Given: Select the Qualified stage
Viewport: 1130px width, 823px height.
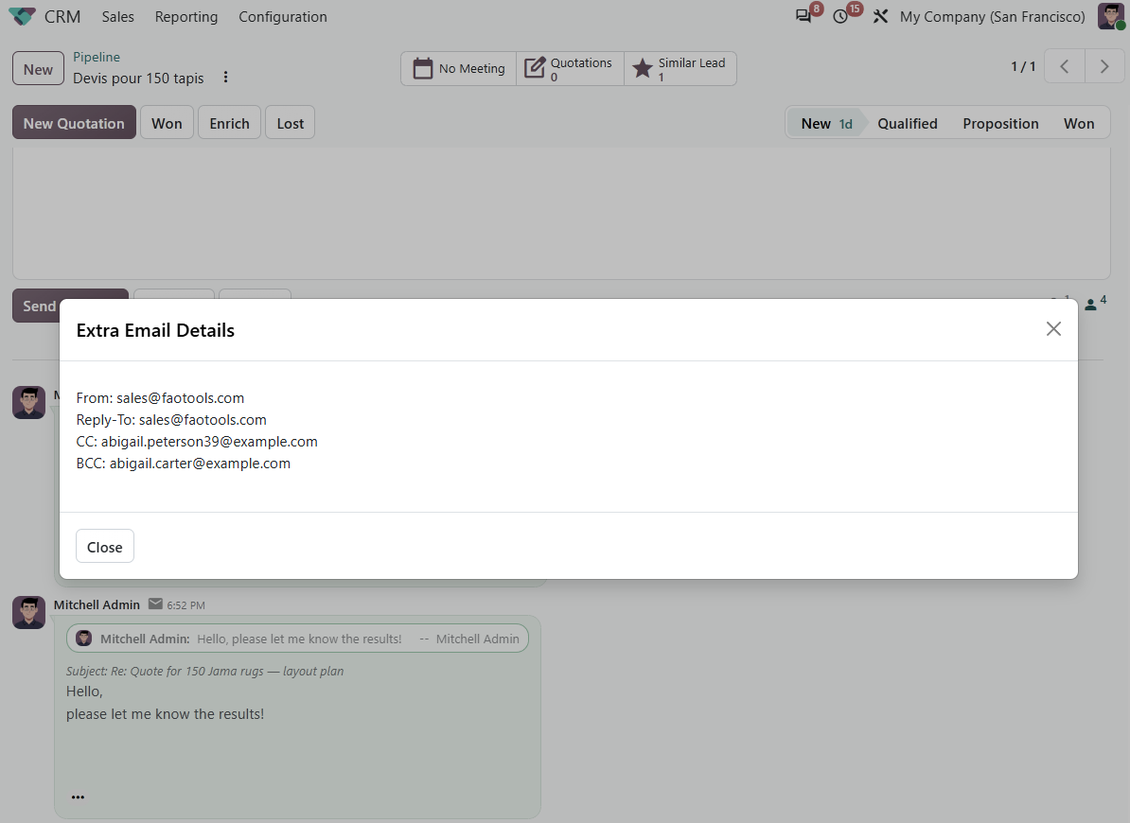Looking at the screenshot, I should click(907, 123).
